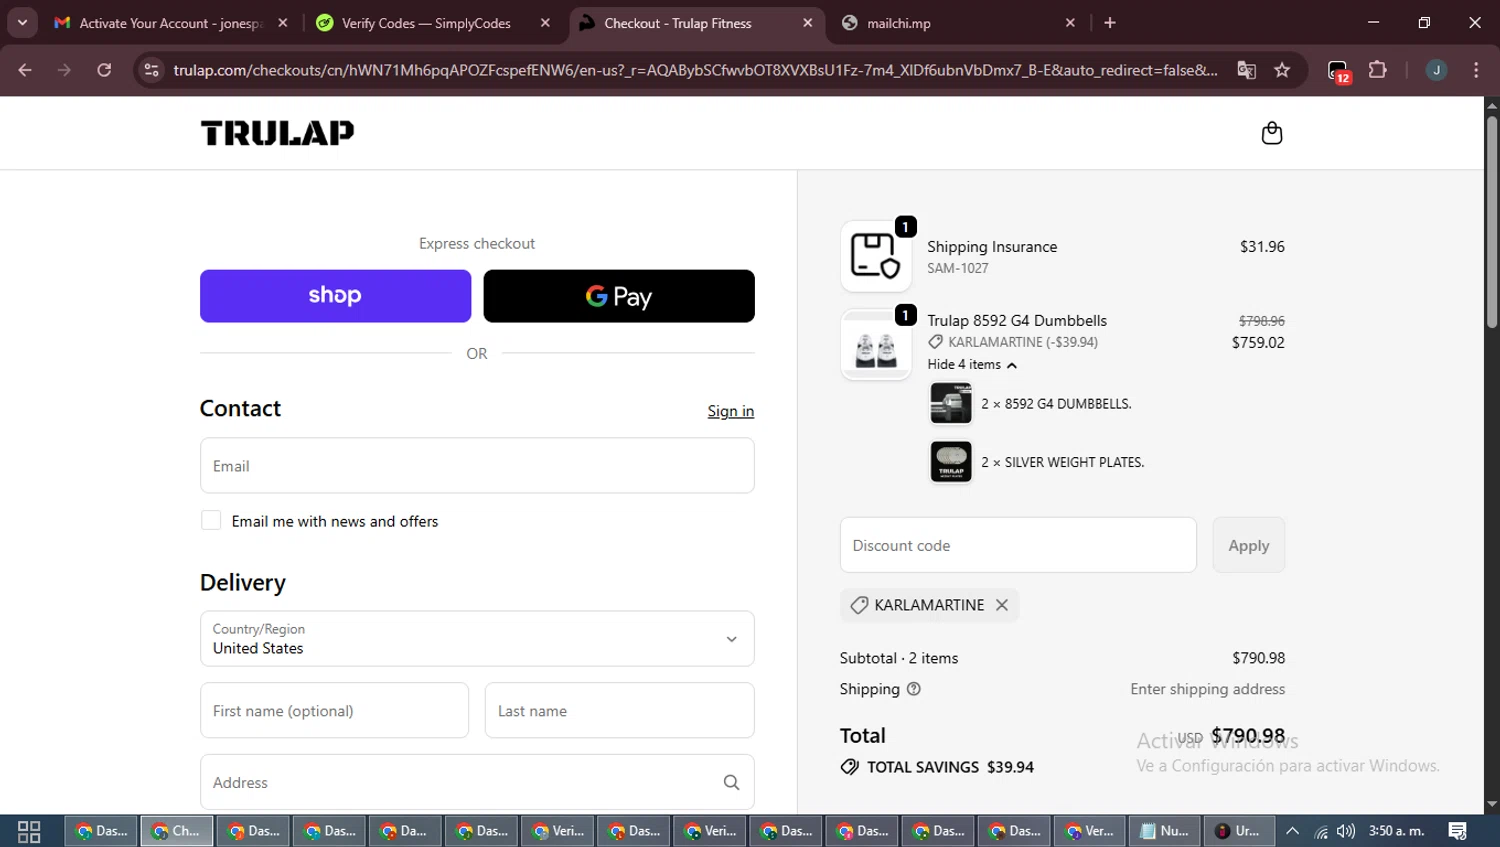Click the page vertical scrollbar thumb
1500x847 pixels.
pyautogui.click(x=1491, y=222)
